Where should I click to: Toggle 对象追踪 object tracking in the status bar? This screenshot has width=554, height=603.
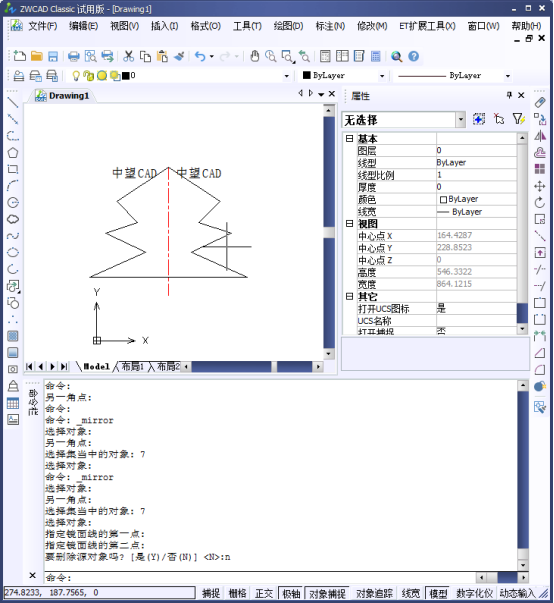(374, 593)
